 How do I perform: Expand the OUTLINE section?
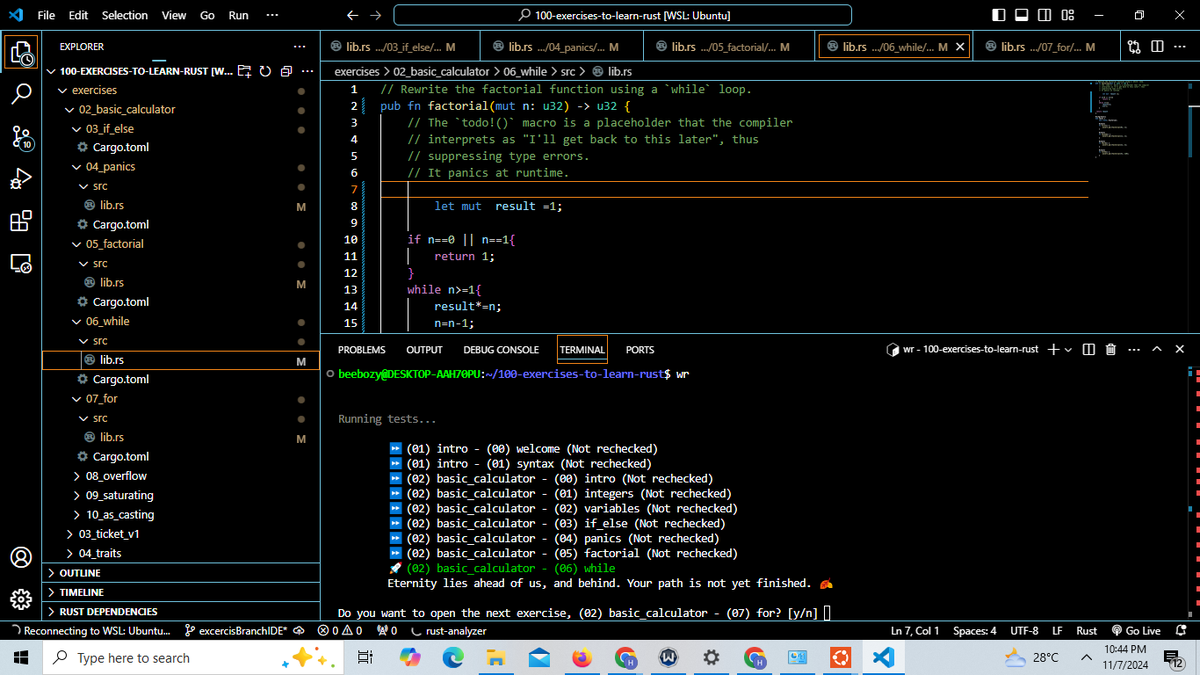pyautogui.click(x=80, y=573)
